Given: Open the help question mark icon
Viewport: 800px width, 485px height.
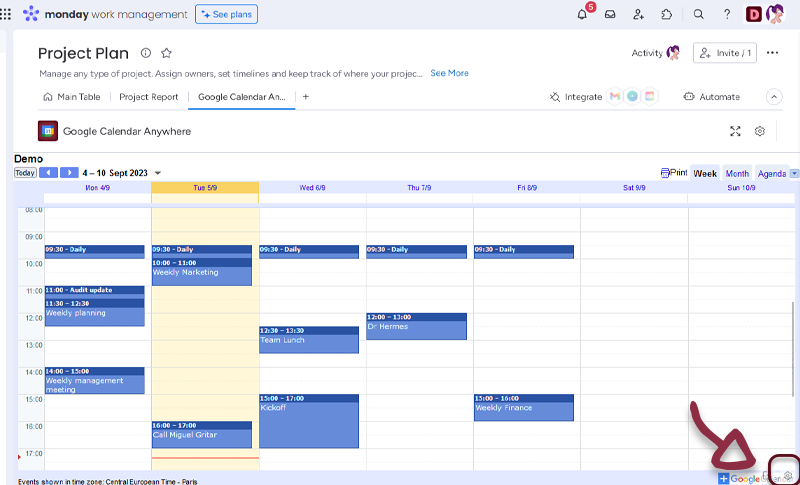Looking at the screenshot, I should (727, 14).
